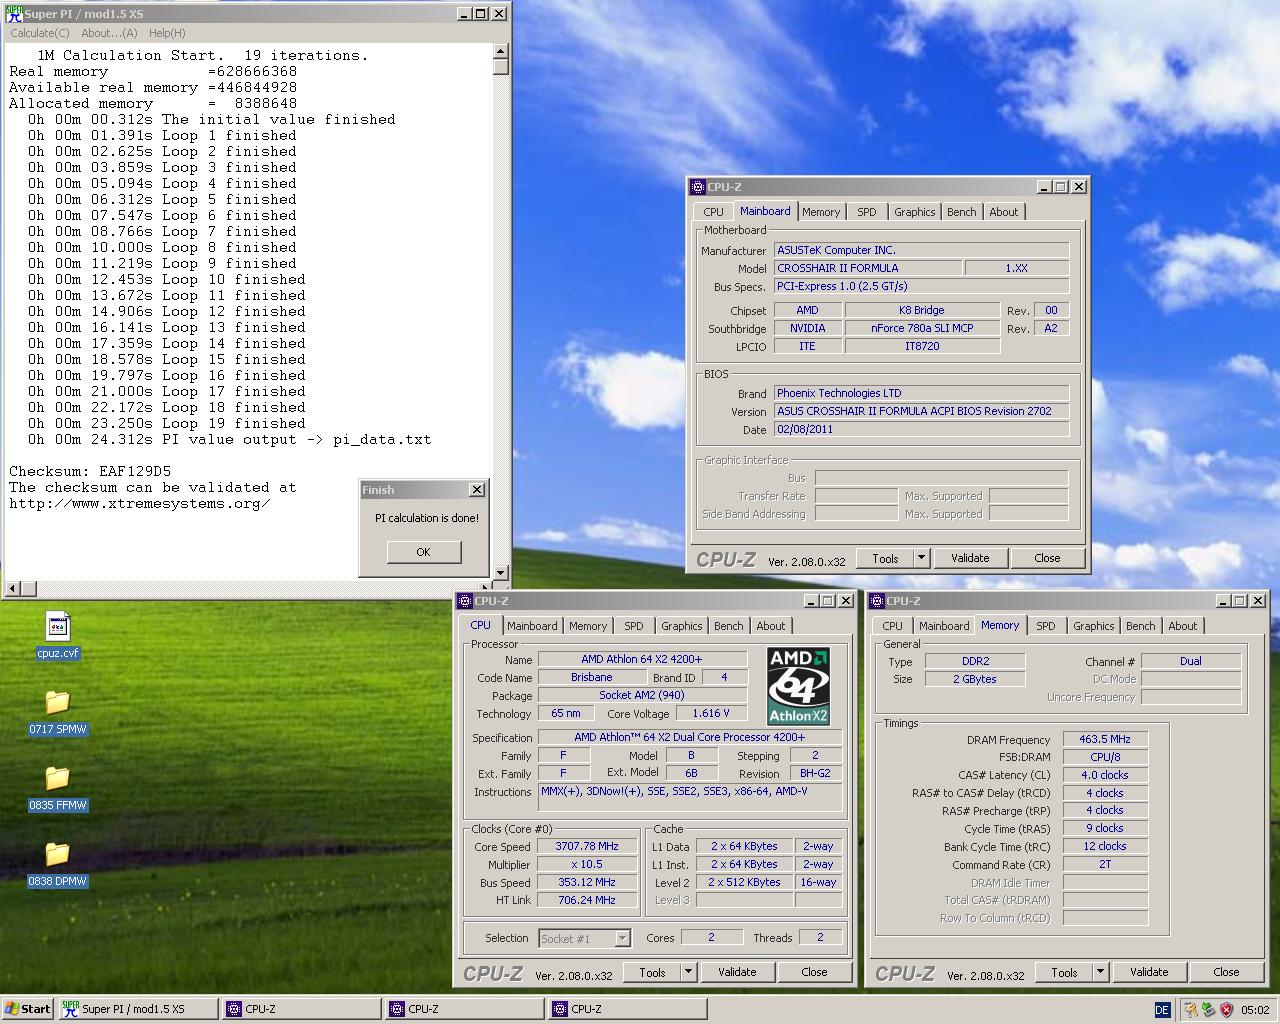This screenshot has width=1280, height=1024.
Task: Click the last CPU-Z taskbar button
Action: pyautogui.click(x=626, y=1009)
